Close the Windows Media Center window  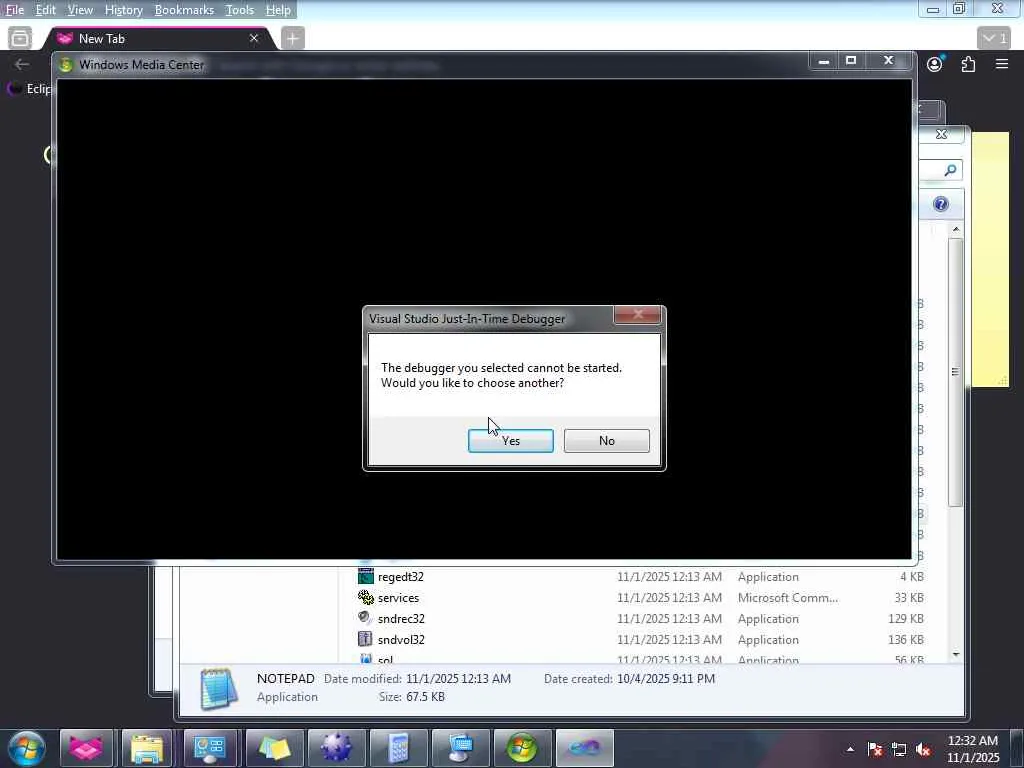[888, 61]
